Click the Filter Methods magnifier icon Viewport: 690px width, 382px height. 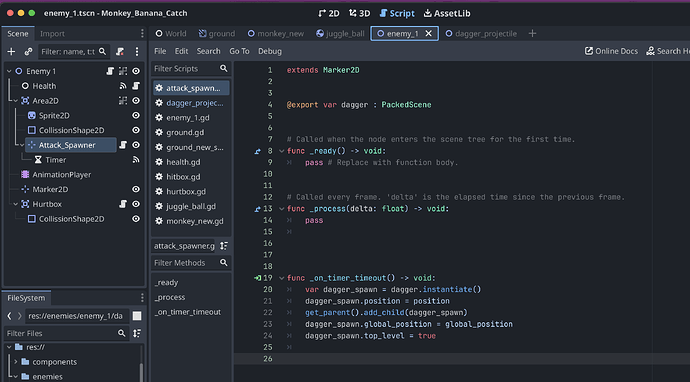[224, 262]
